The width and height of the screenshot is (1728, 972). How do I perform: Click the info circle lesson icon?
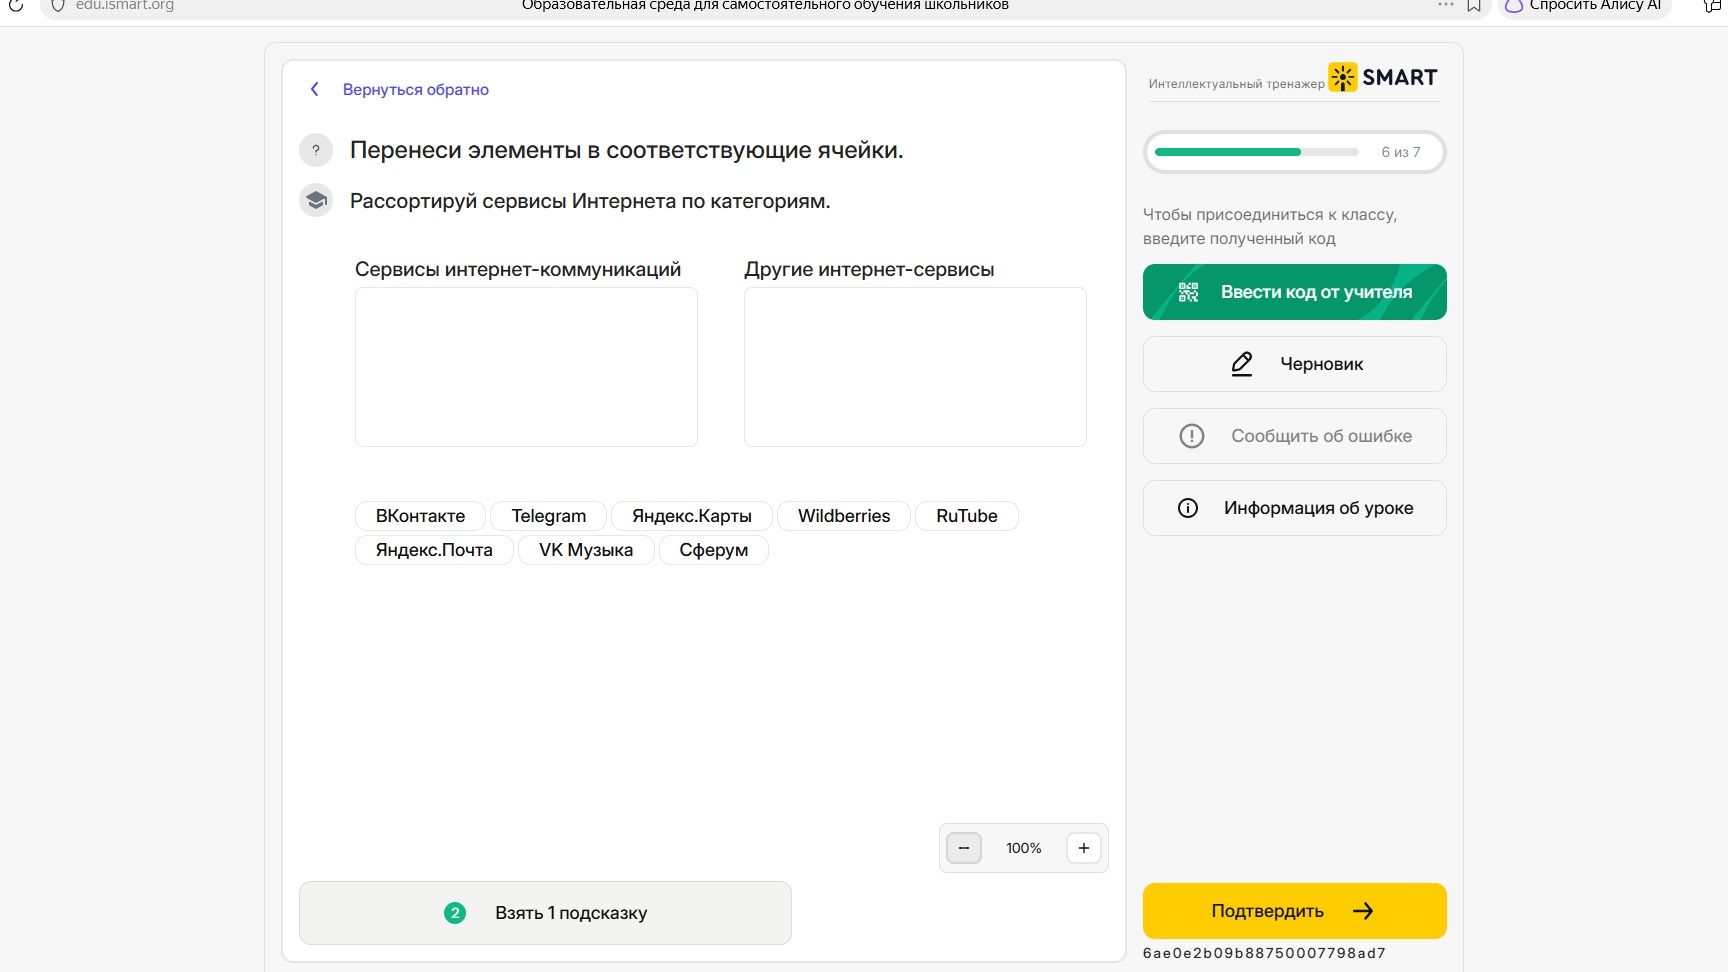pos(1188,508)
